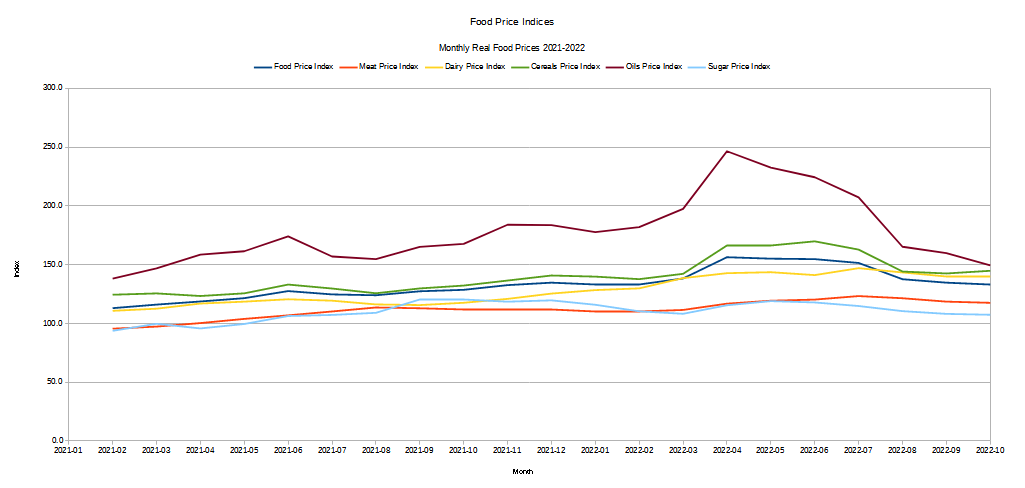1025x488 pixels.
Task: Click the 2021-03 x-axis label
Action: click(x=156, y=451)
